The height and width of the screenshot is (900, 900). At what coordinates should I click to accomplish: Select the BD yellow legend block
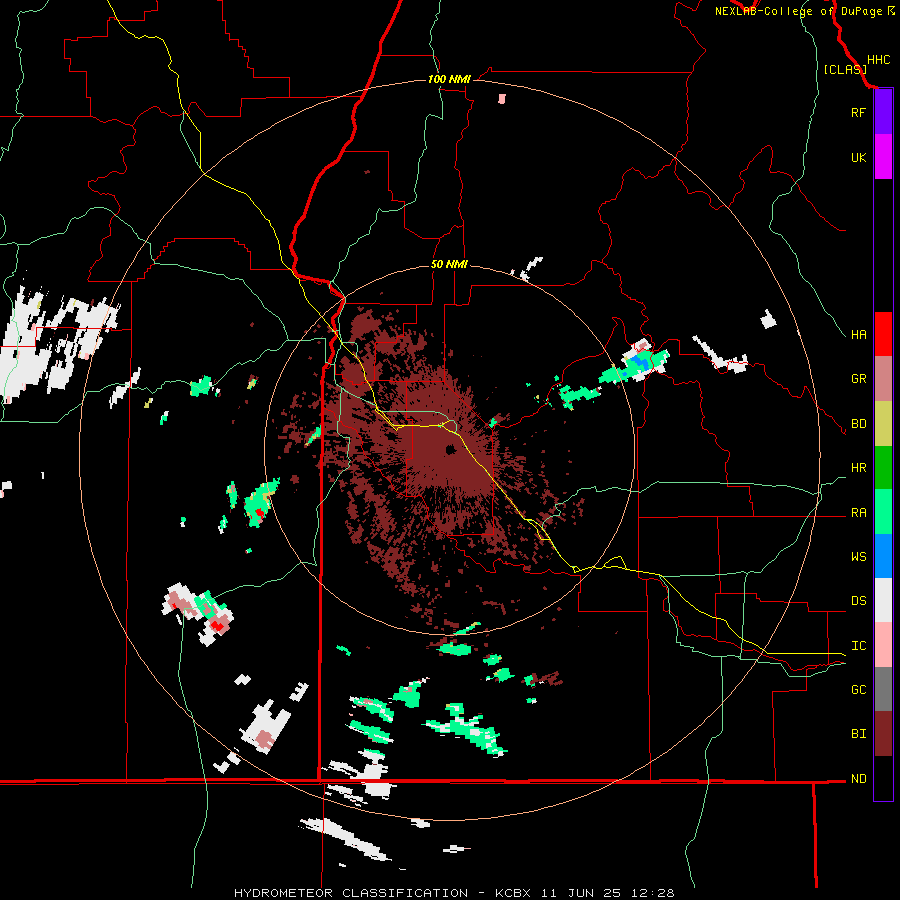pos(883,423)
